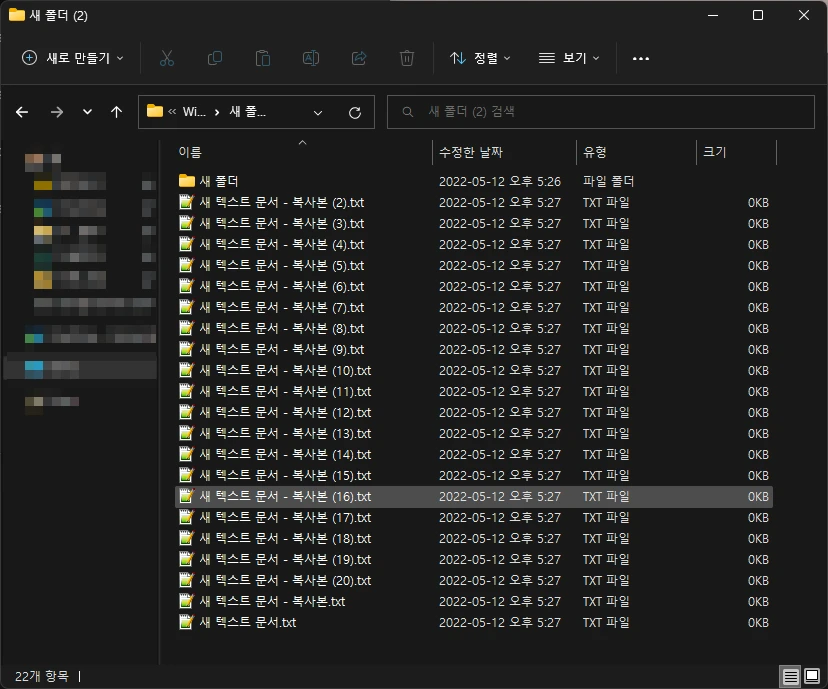Select file 복사본 (20).txt

(x=474, y=581)
